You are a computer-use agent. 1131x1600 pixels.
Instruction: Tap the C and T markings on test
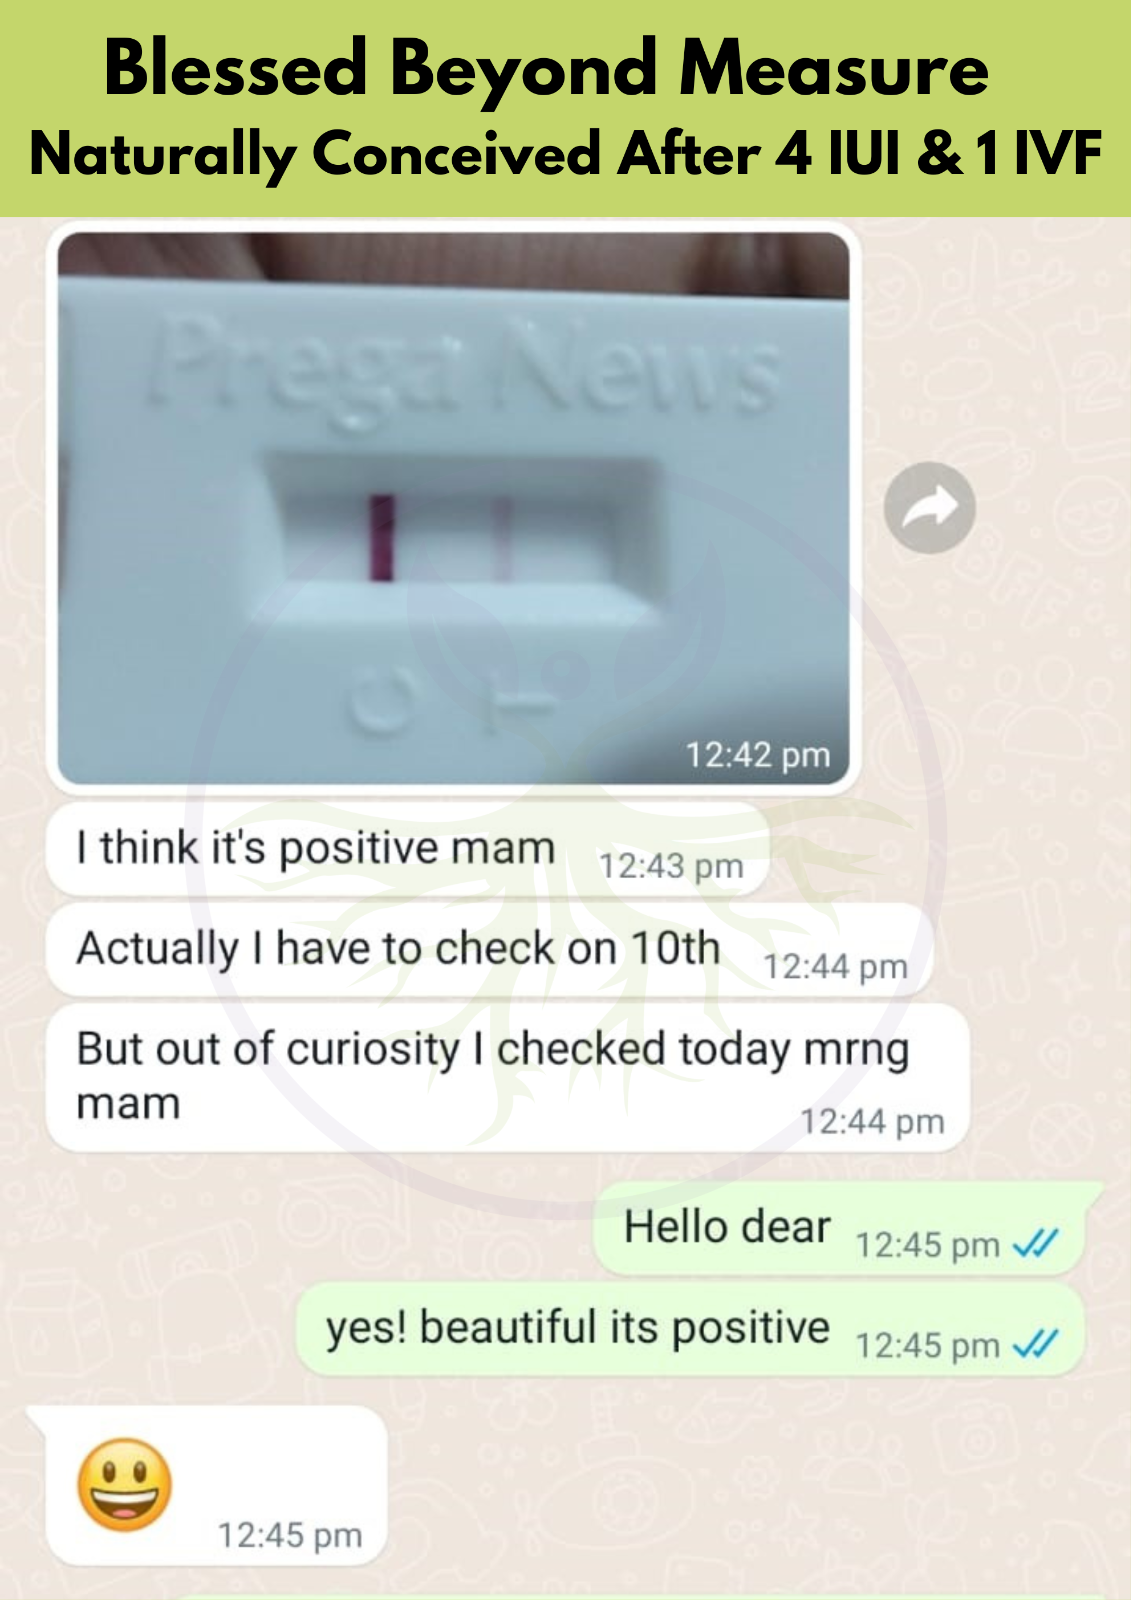coord(450,697)
